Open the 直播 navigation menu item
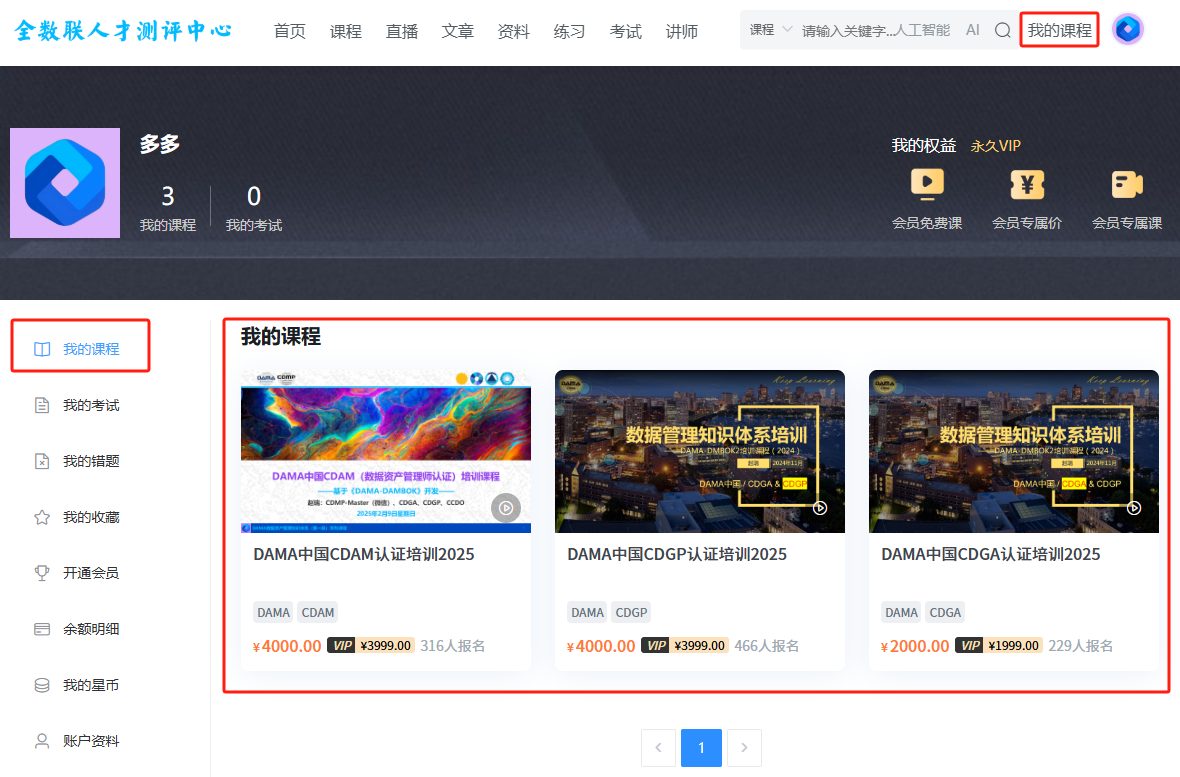Image resolution: width=1180 pixels, height=777 pixels. [x=402, y=31]
